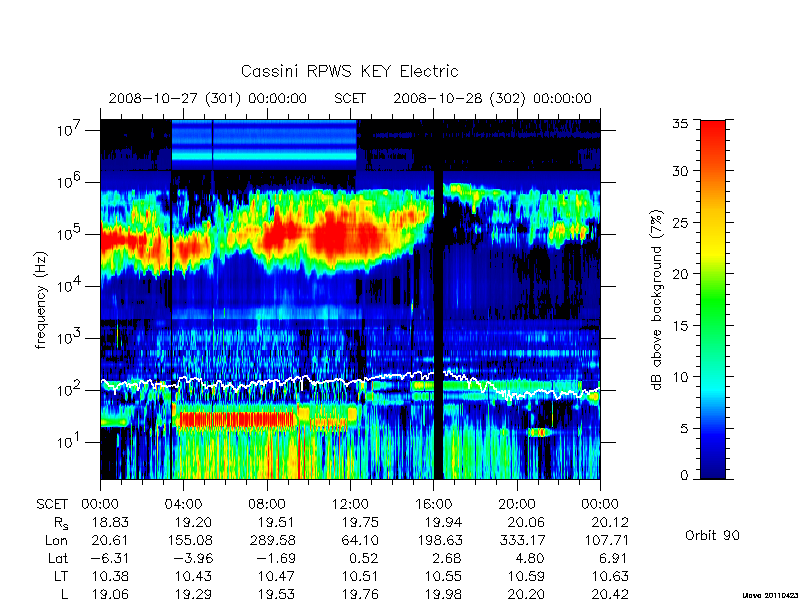Click the LT value "10.47"
The width and height of the screenshot is (800, 600).
(x=276, y=576)
